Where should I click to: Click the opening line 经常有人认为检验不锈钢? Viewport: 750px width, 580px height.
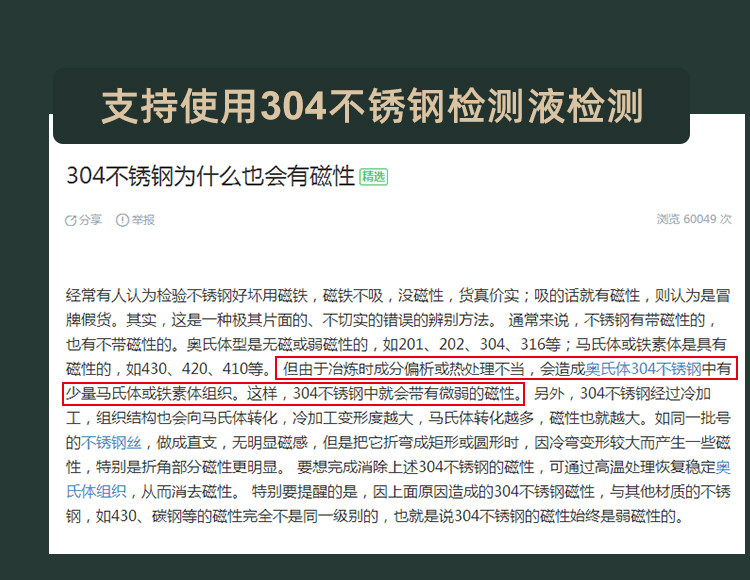pos(398,296)
